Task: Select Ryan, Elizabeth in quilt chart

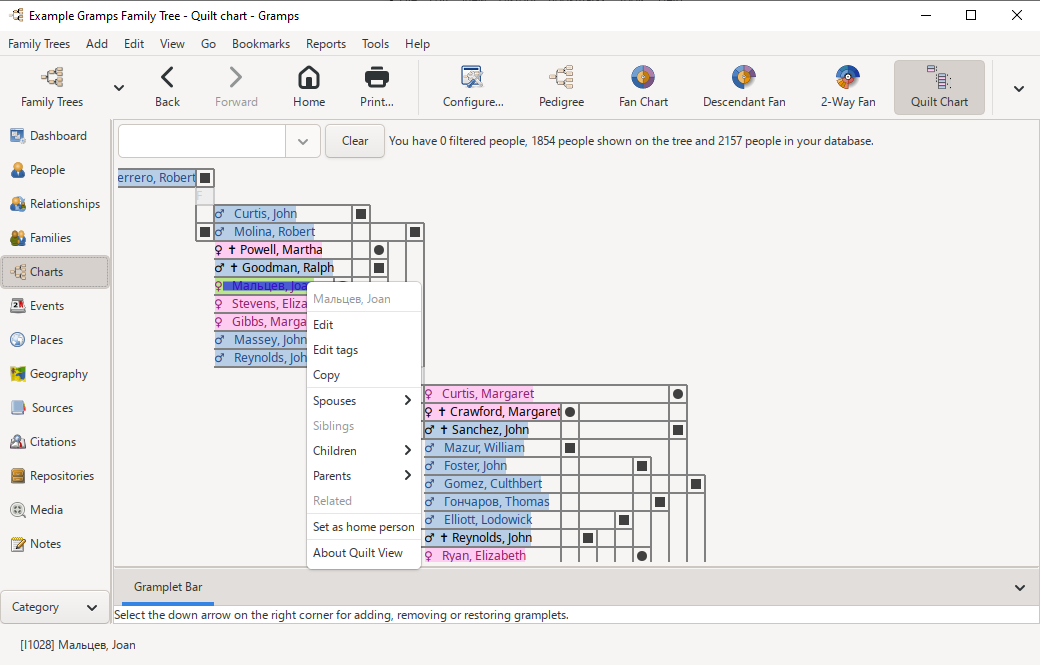Action: (484, 556)
